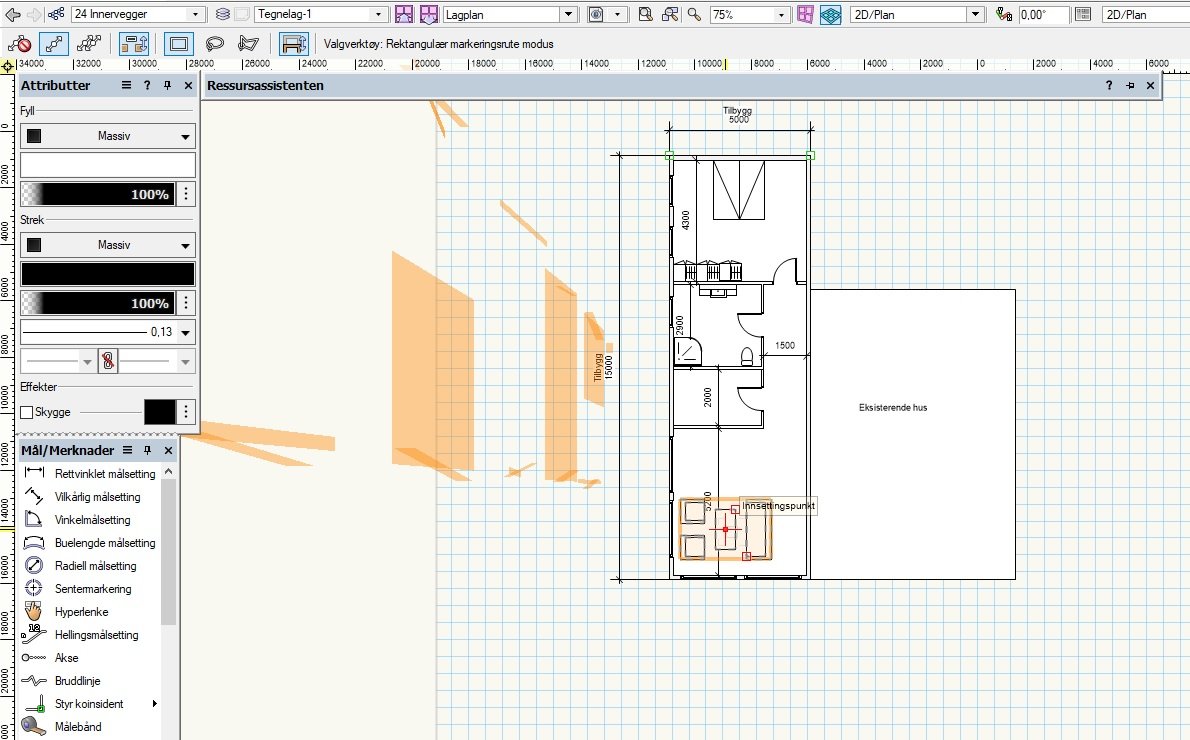Enable the Skygge effect checkbox
Screen dimensions: 1190x740
[x=26, y=411]
